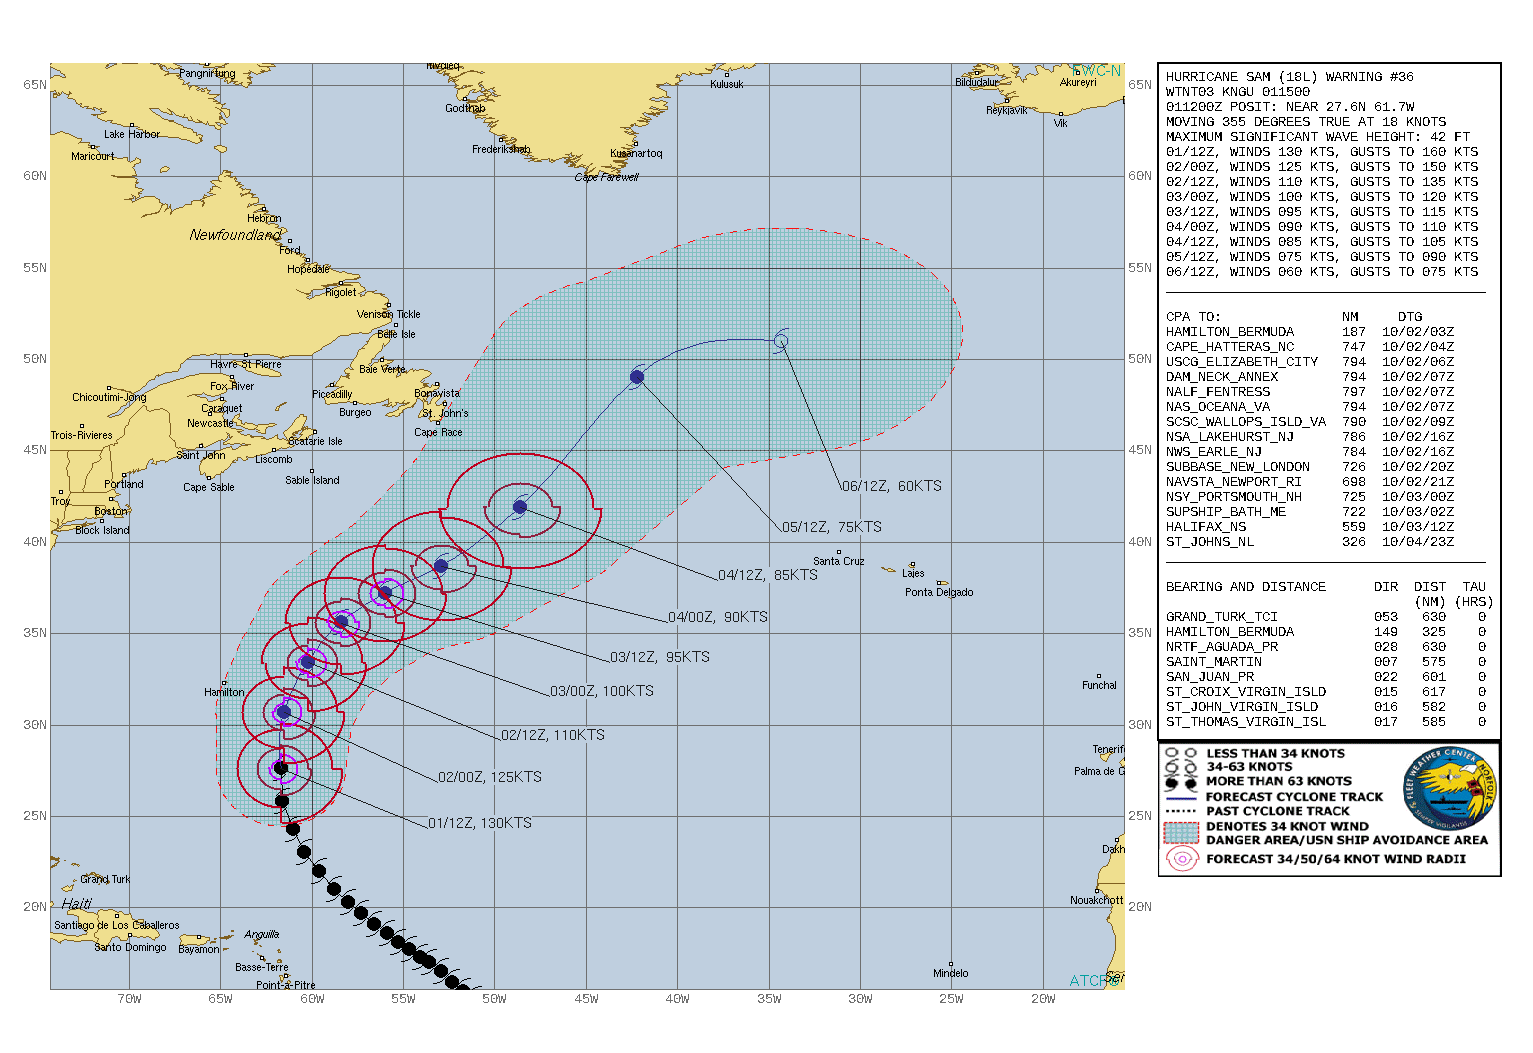Screen dimensions: 1533x1053
Task: Click the 'Mindelo' map label
Action: (x=951, y=974)
